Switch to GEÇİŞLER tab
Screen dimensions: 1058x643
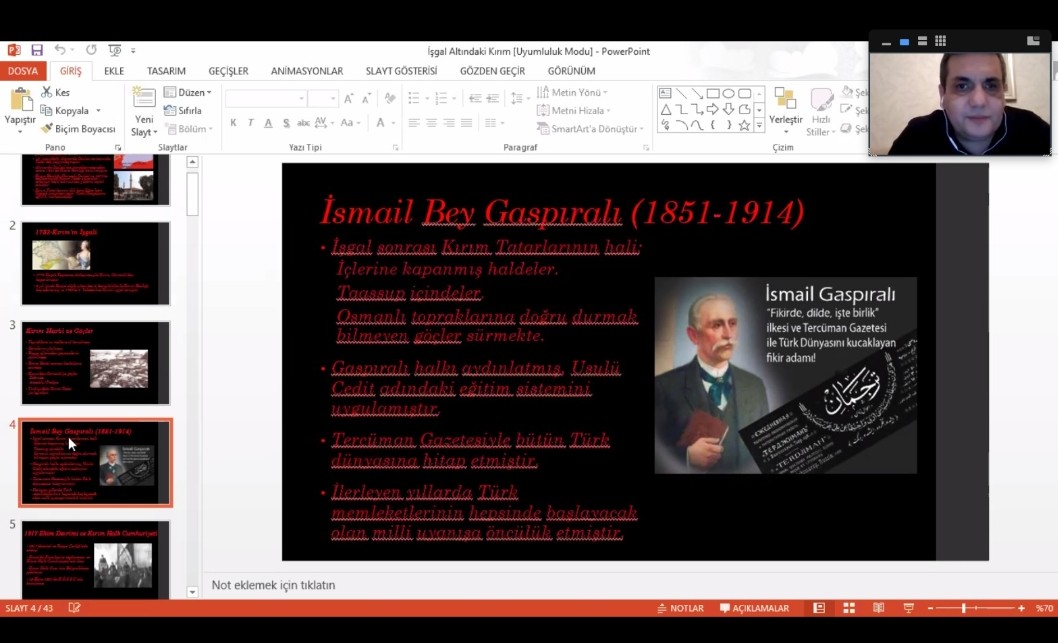pos(228,71)
